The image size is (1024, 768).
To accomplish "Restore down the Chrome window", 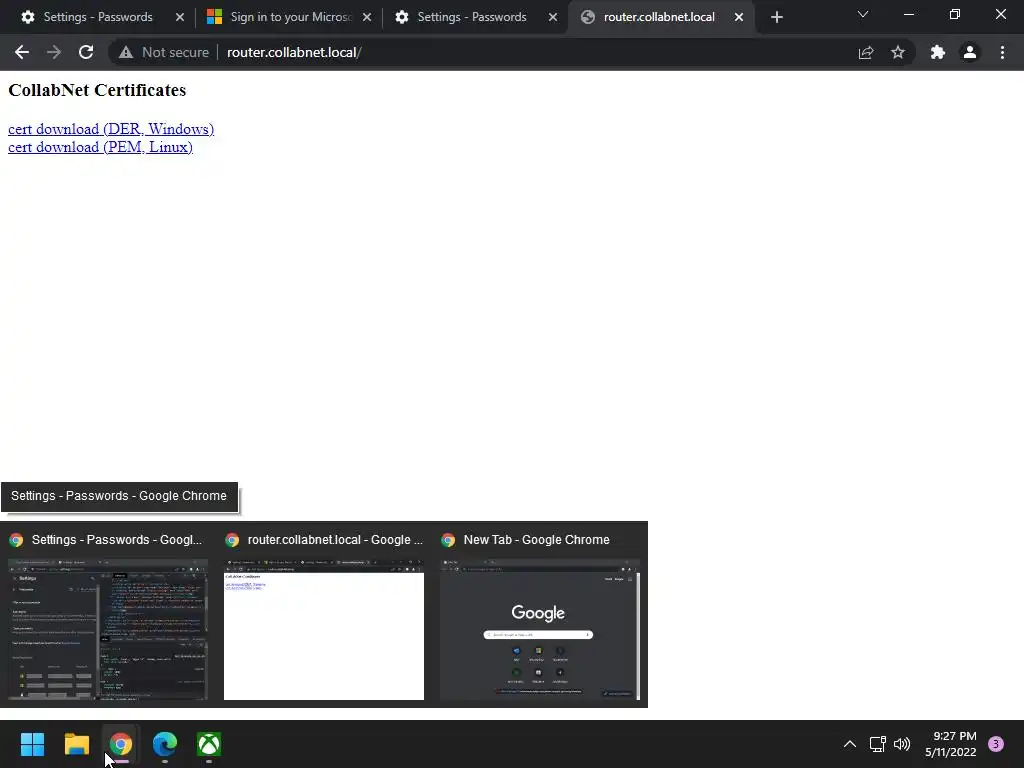I will click(x=955, y=14).
